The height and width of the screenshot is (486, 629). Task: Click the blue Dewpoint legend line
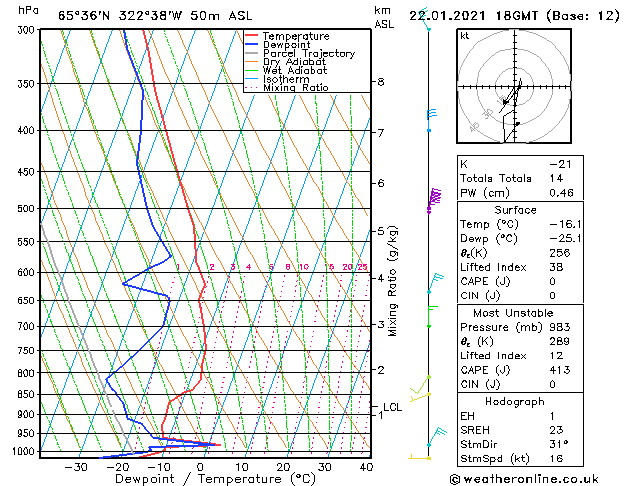coord(252,45)
